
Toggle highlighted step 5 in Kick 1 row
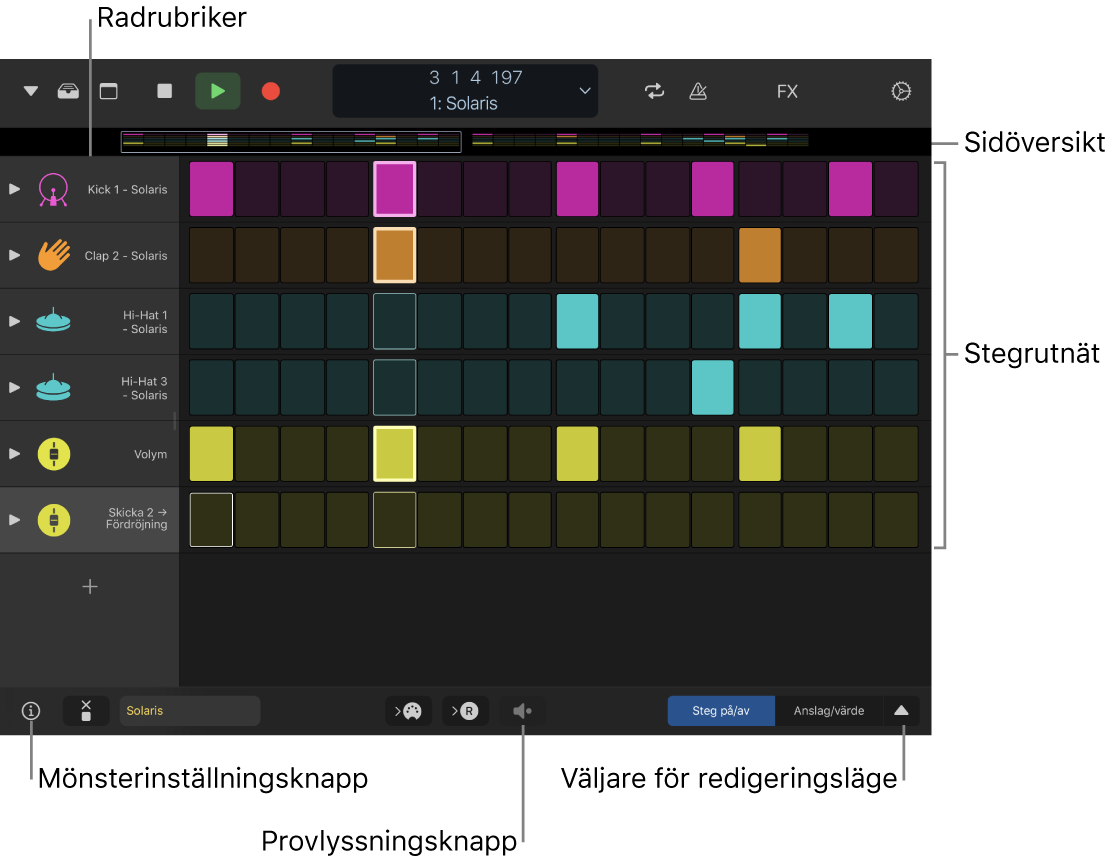click(394, 189)
